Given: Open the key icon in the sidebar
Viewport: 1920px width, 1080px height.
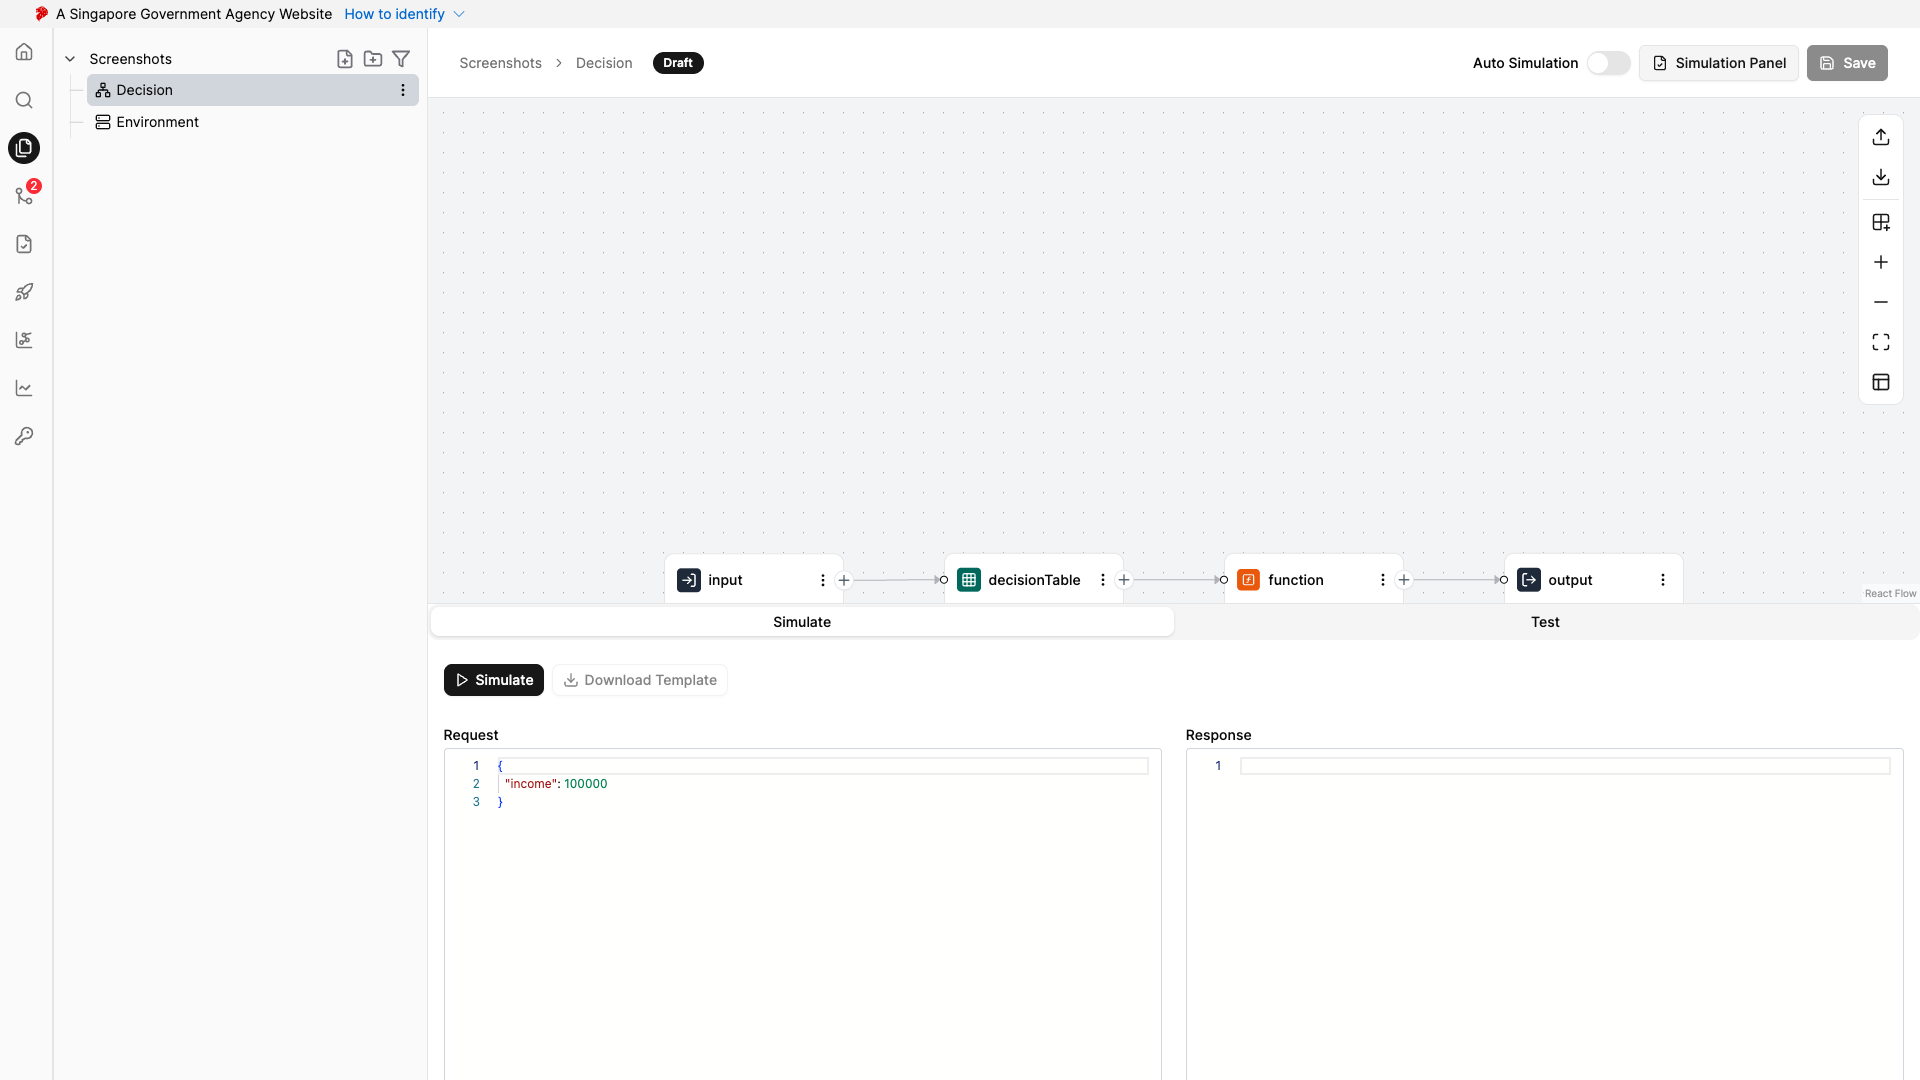Looking at the screenshot, I should pyautogui.click(x=24, y=436).
